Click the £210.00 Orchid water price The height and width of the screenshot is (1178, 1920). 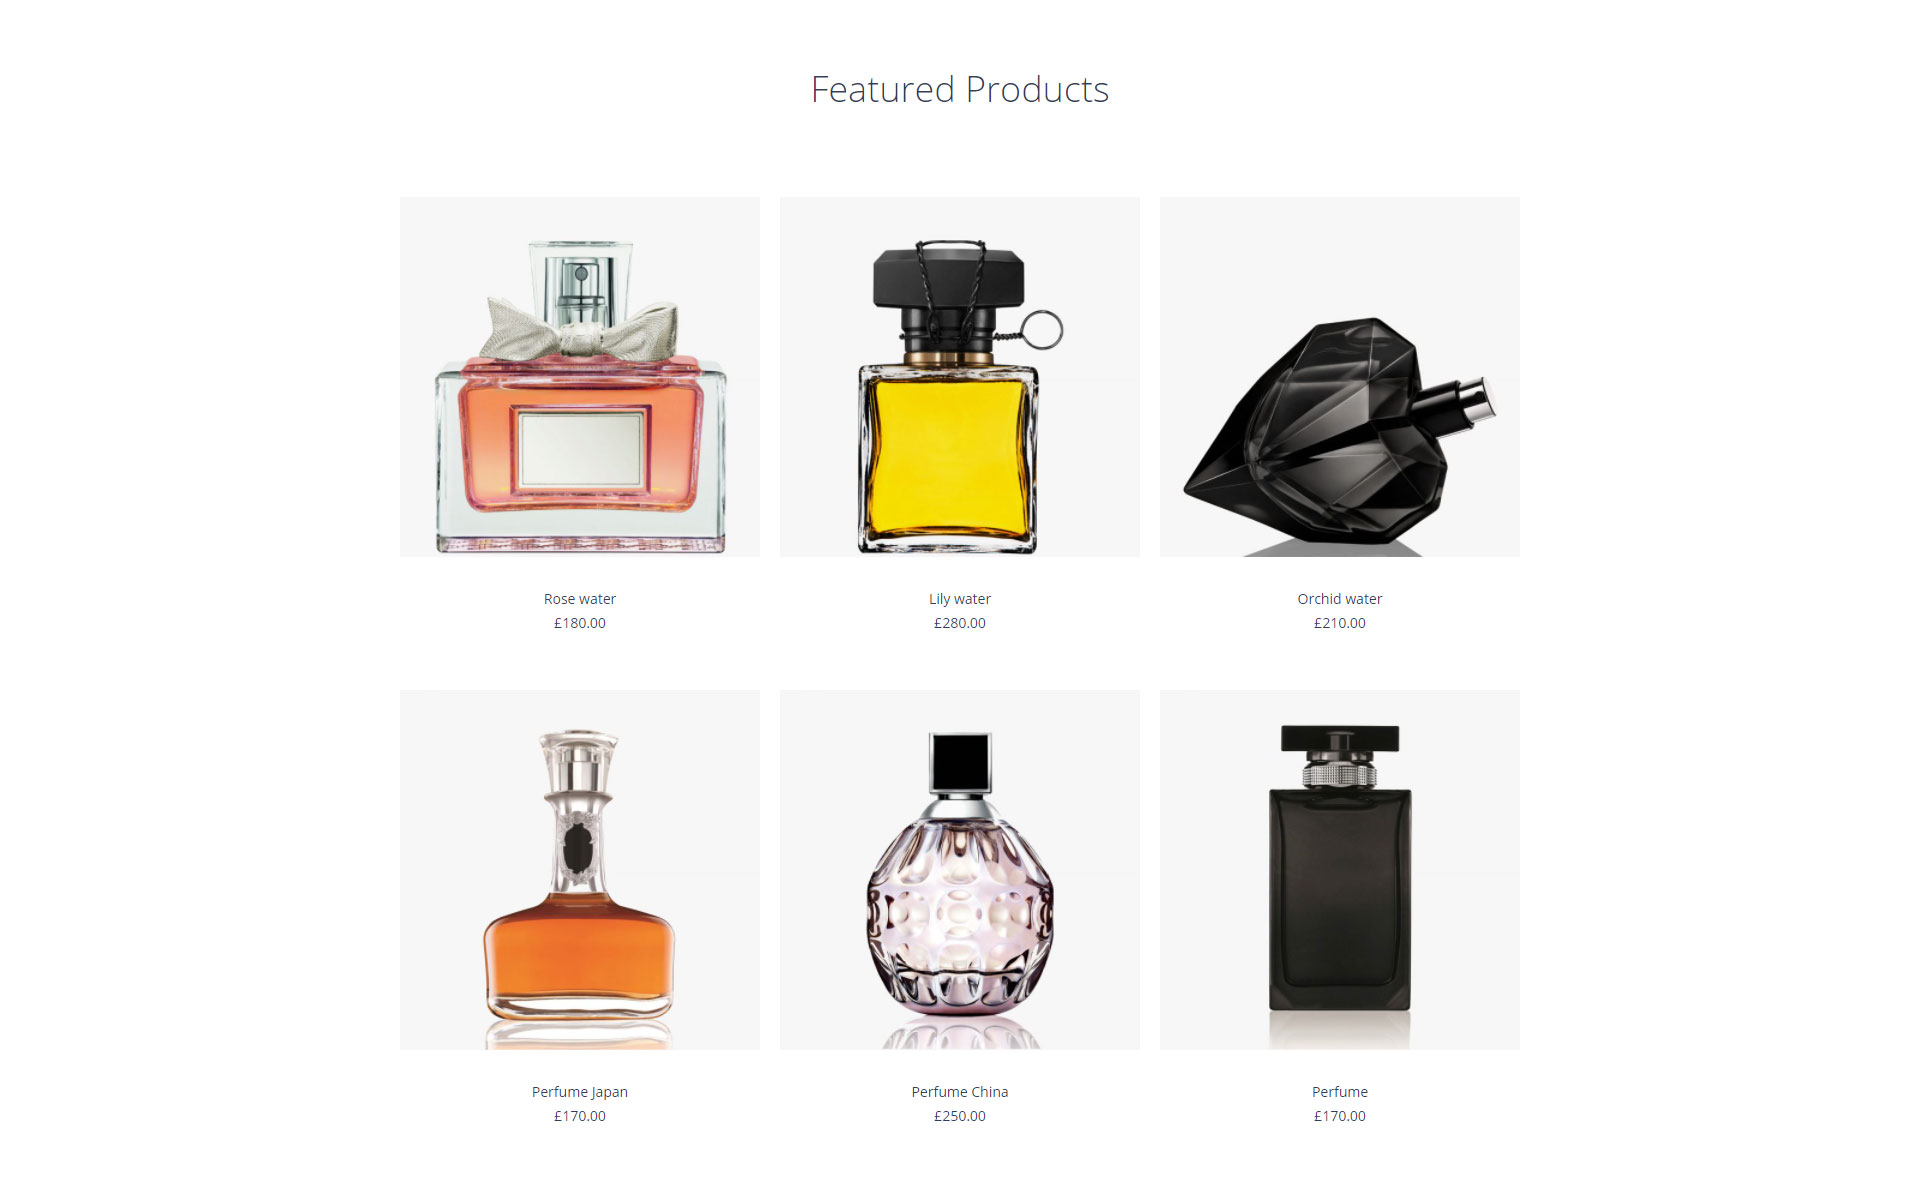1340,623
